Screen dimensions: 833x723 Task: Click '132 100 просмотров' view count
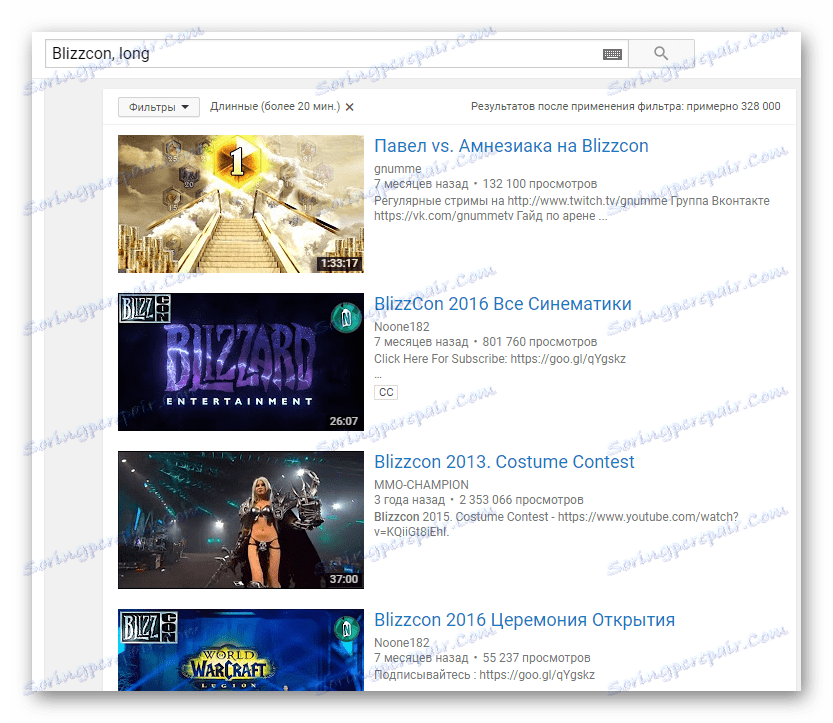click(539, 184)
